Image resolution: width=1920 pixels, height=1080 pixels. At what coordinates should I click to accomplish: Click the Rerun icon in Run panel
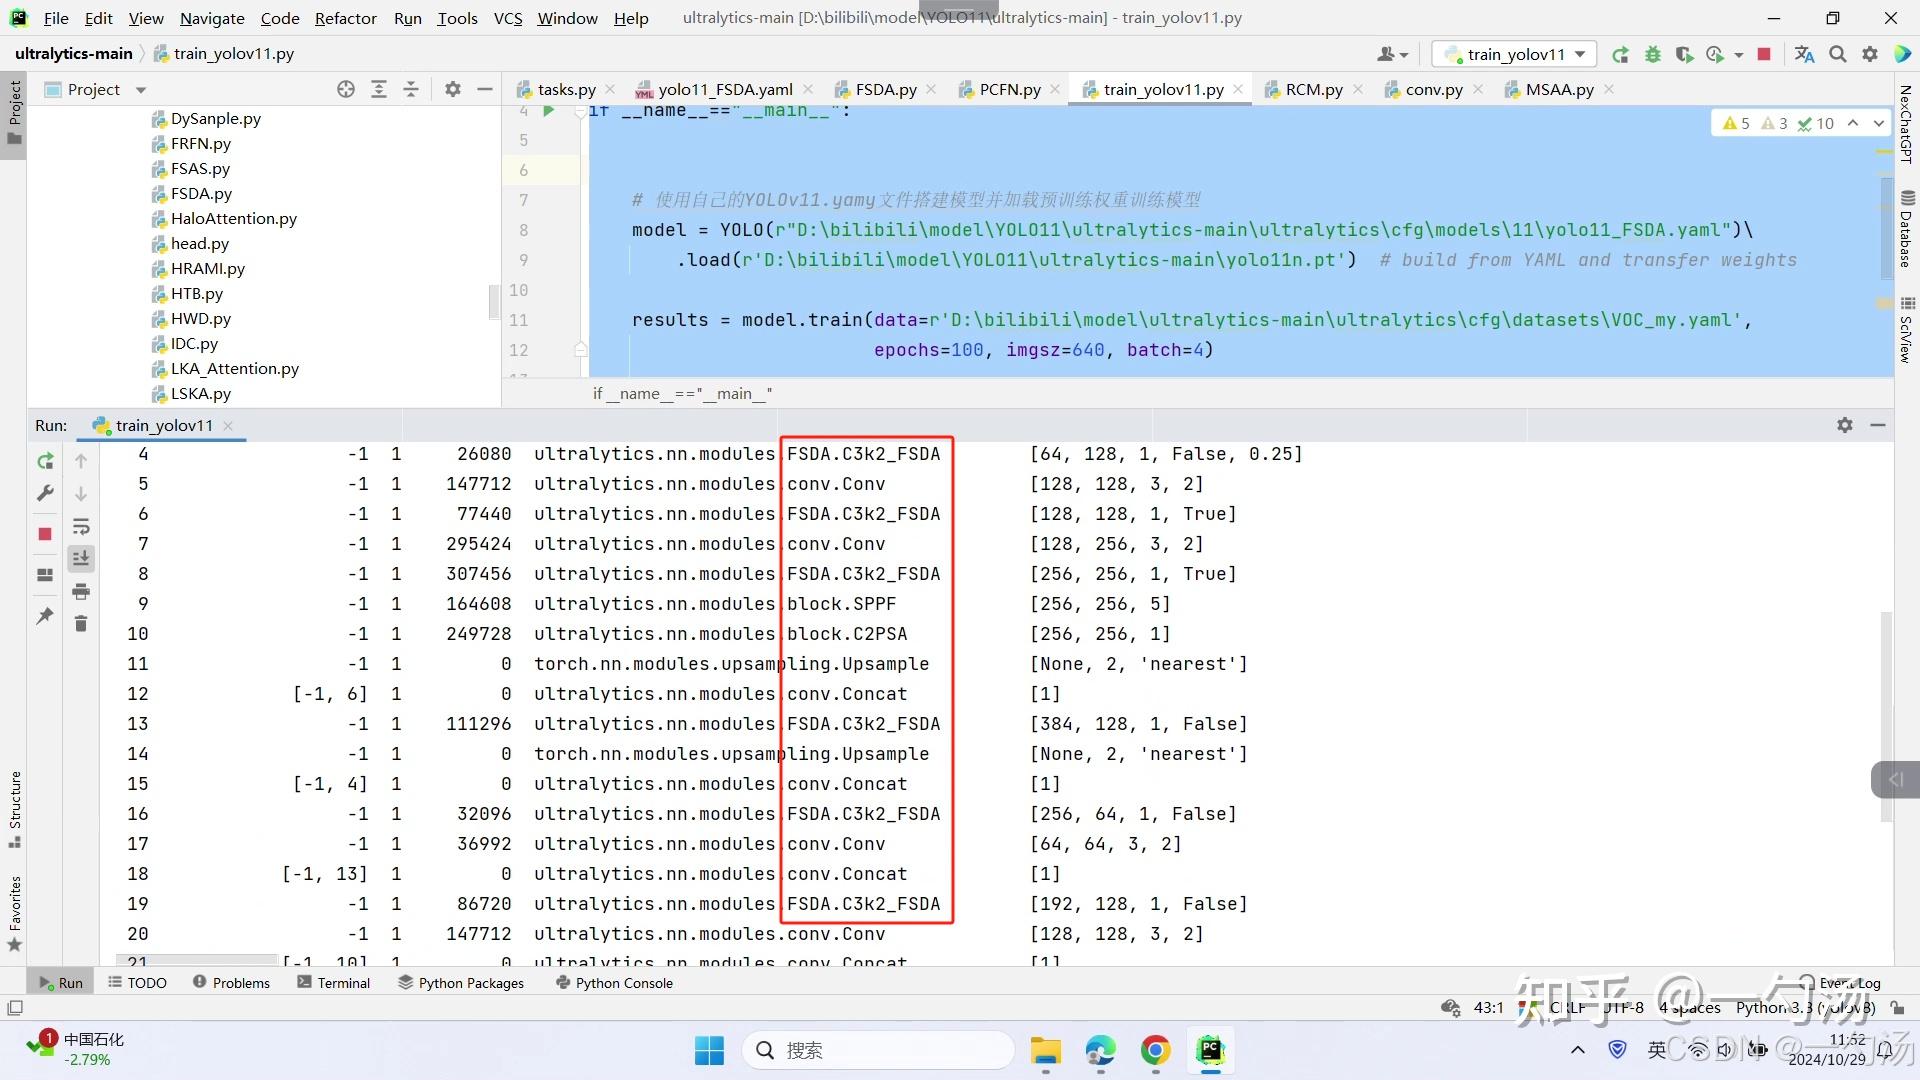[x=45, y=461]
